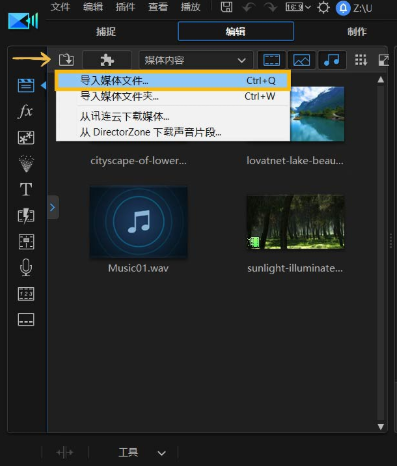The image size is (397, 466).
Task: Open the 16:9 aspect ratio dropdown
Action: pyautogui.click(x=298, y=7)
